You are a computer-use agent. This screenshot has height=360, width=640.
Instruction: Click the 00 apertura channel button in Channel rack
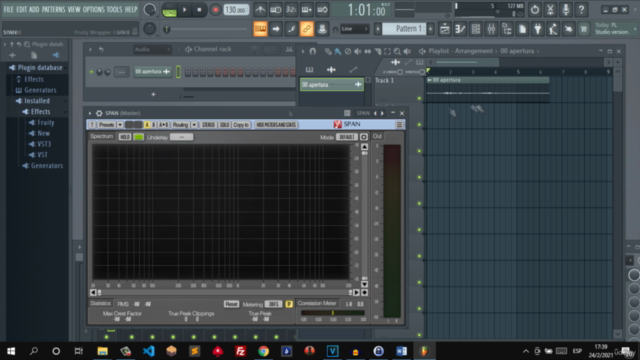(152, 72)
